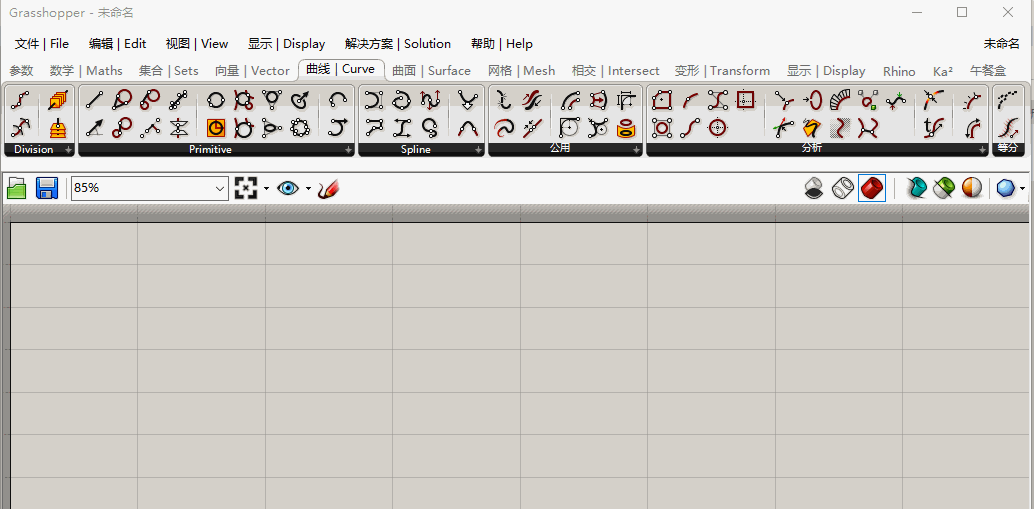Open the 编辑 | Edit menu

coord(117,44)
